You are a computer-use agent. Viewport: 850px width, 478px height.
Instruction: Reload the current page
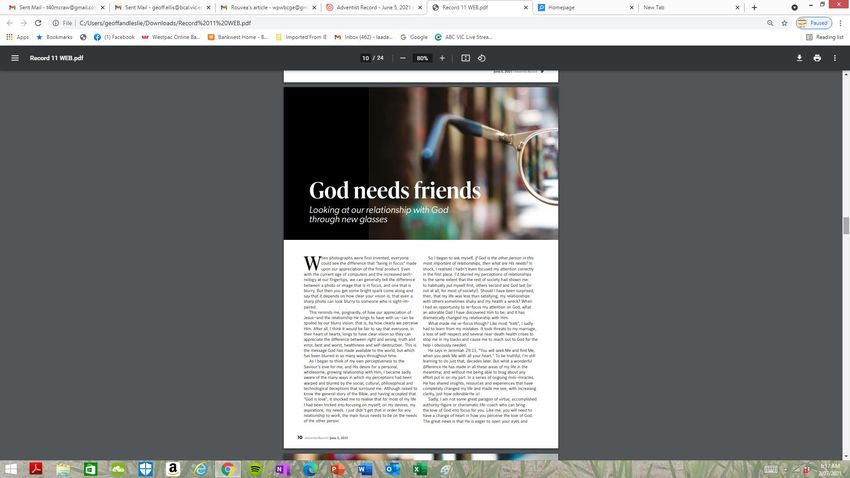tap(38, 23)
